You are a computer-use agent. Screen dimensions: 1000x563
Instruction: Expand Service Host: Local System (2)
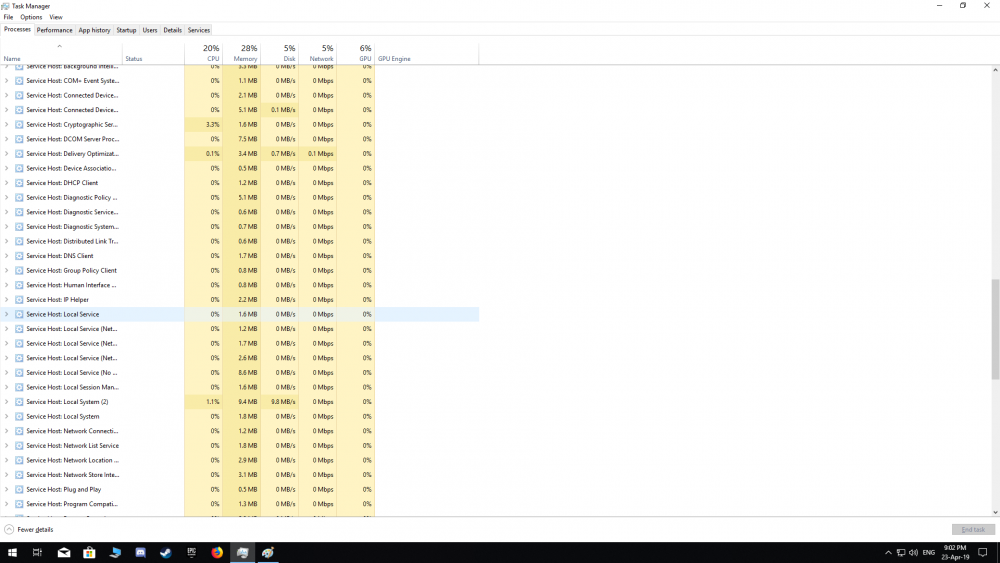tap(6, 402)
